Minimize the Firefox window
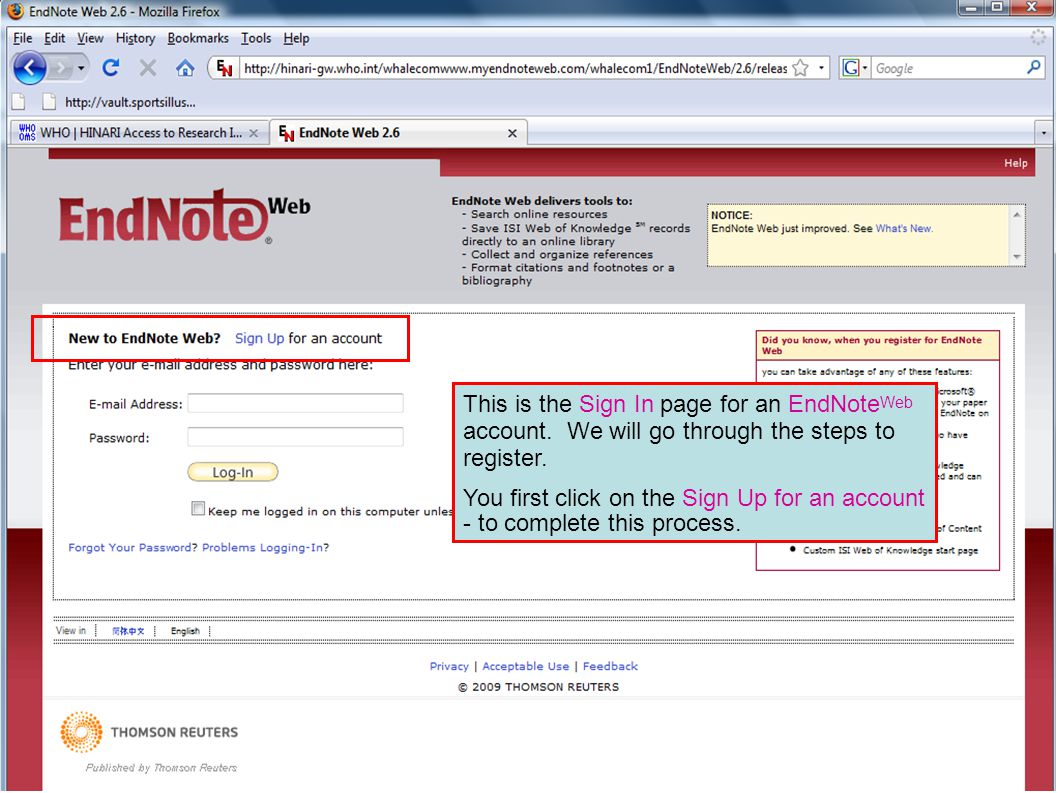The width and height of the screenshot is (1058, 793). point(972,8)
